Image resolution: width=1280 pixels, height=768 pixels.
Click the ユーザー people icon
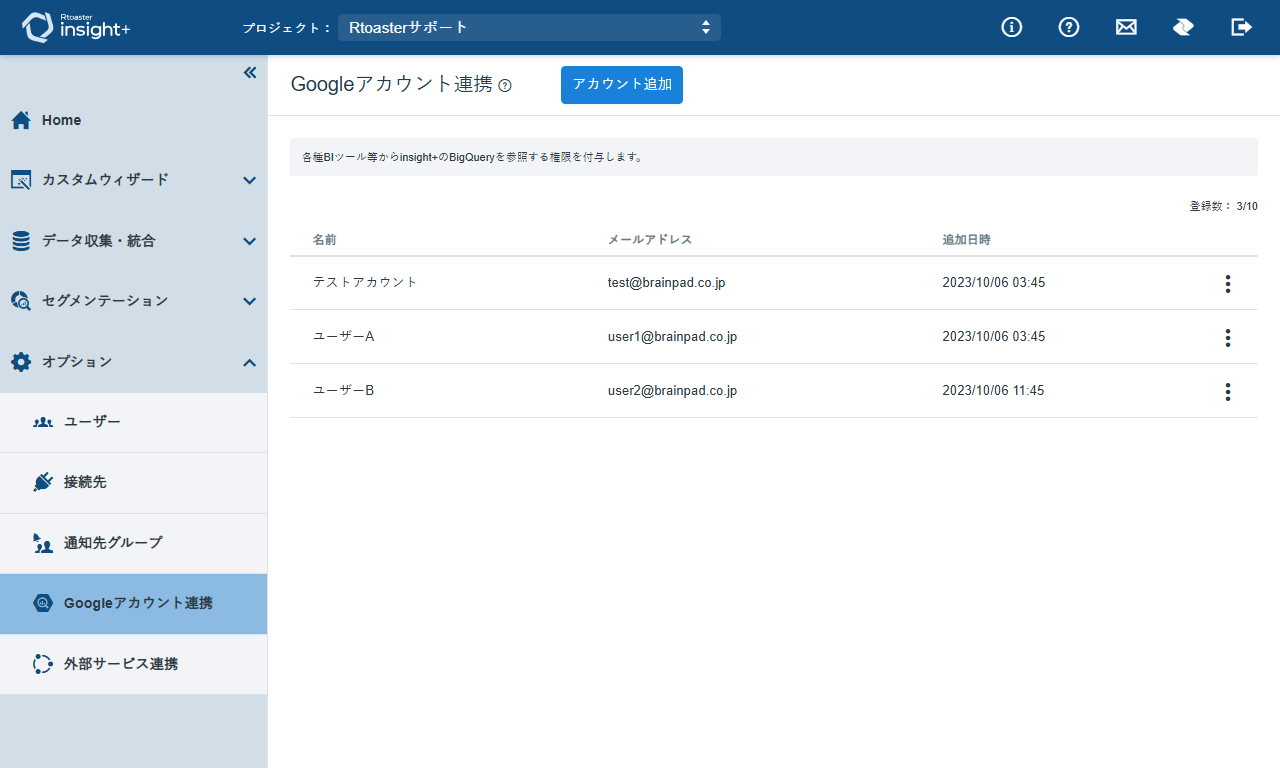pos(43,422)
